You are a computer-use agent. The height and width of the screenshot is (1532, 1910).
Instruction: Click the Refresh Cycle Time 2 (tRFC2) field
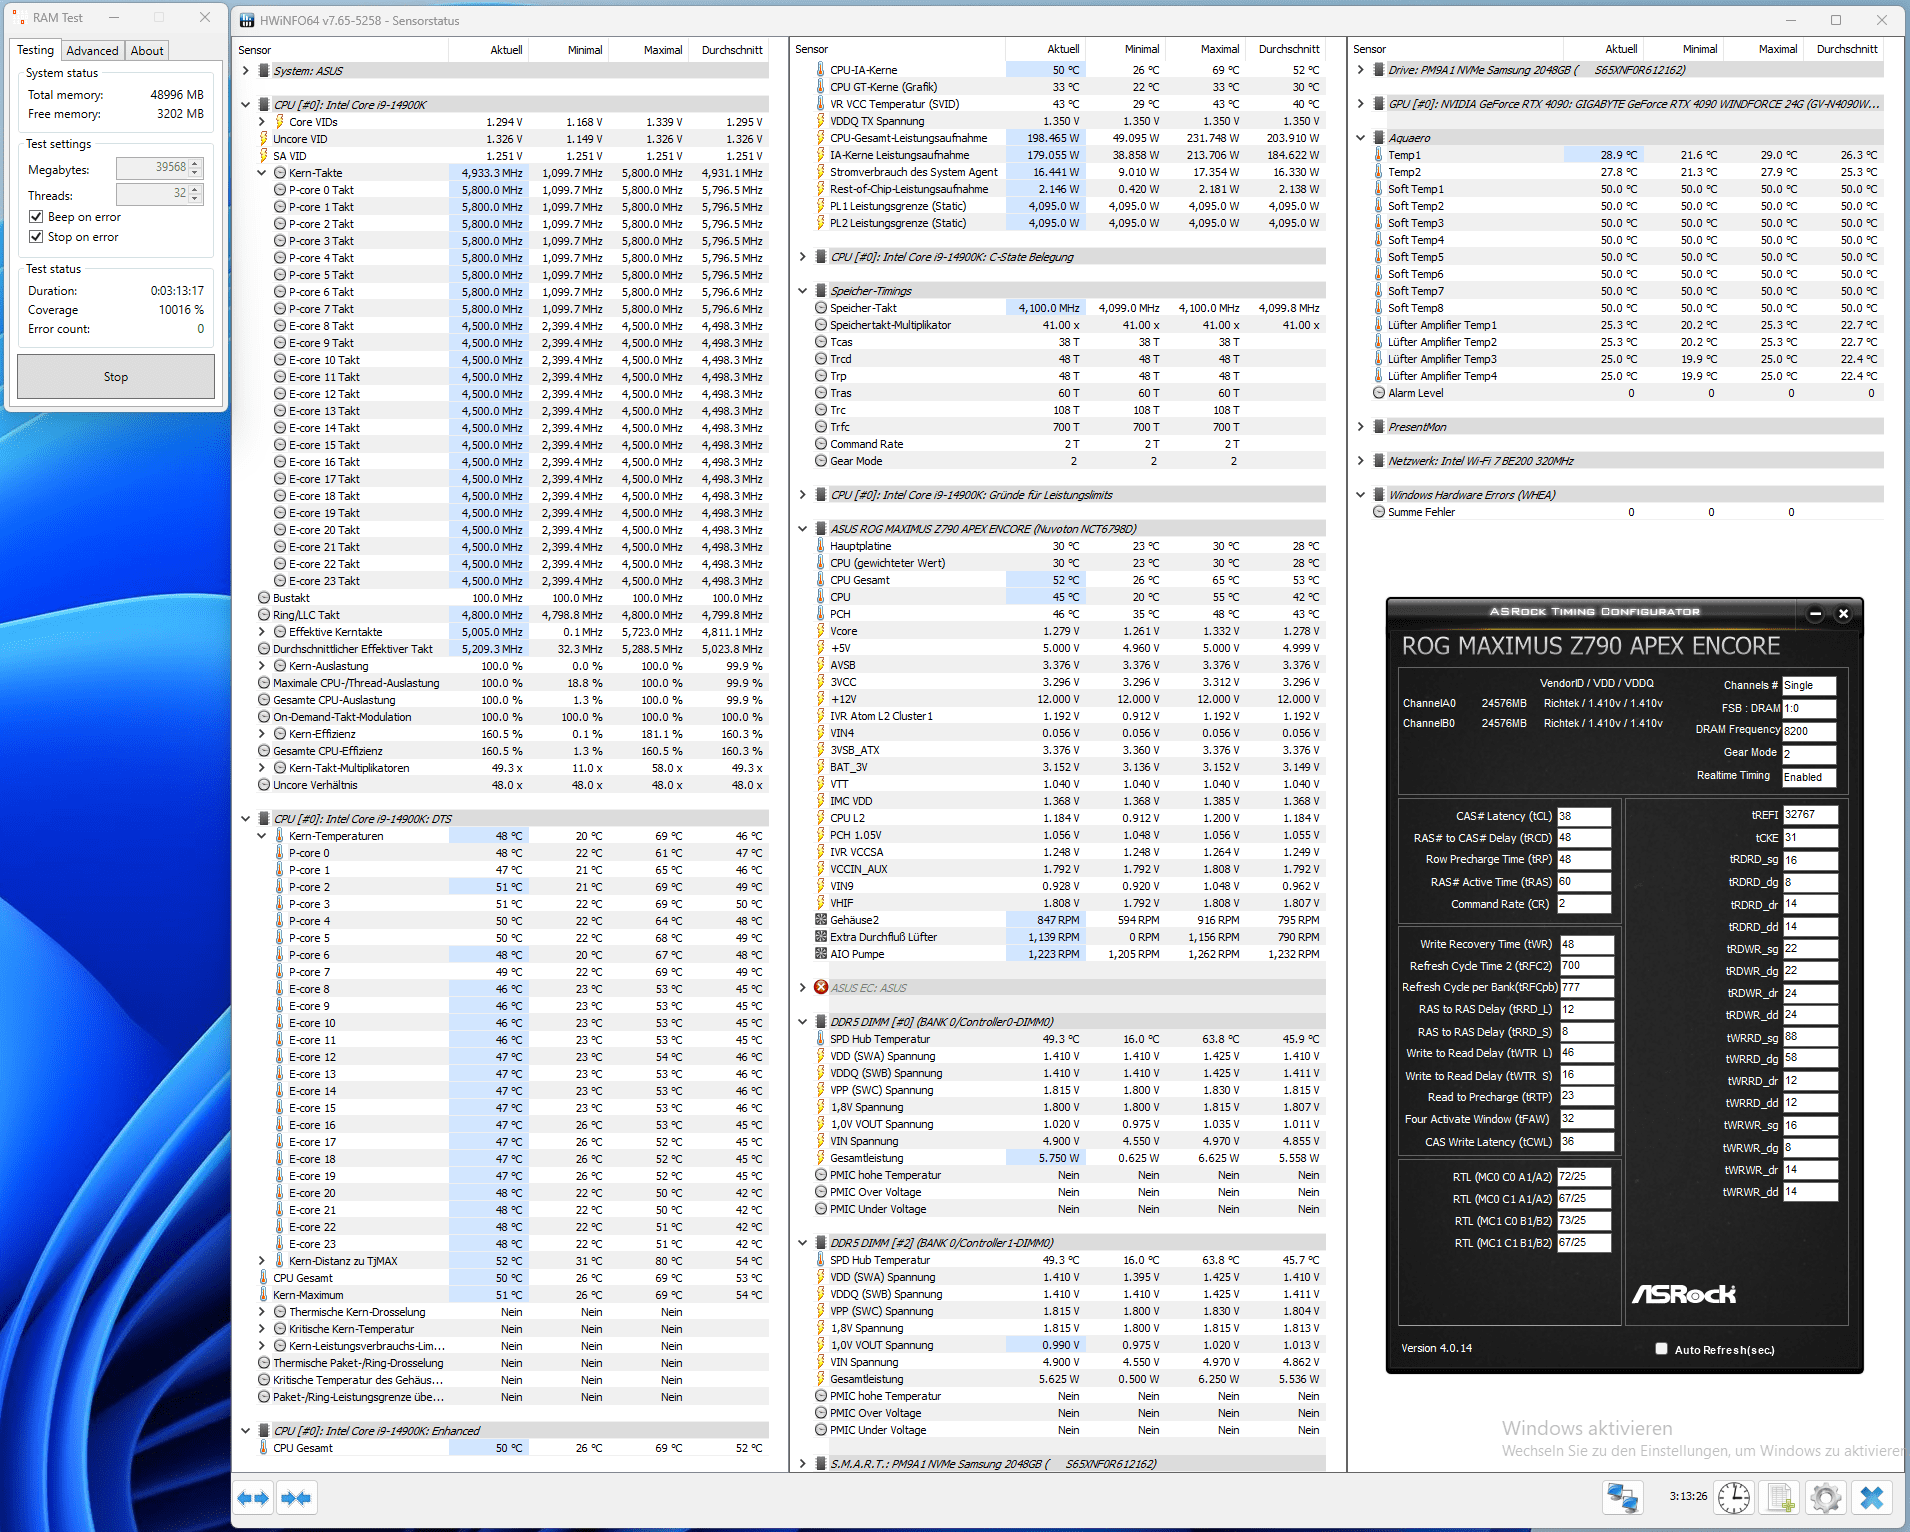point(1586,966)
